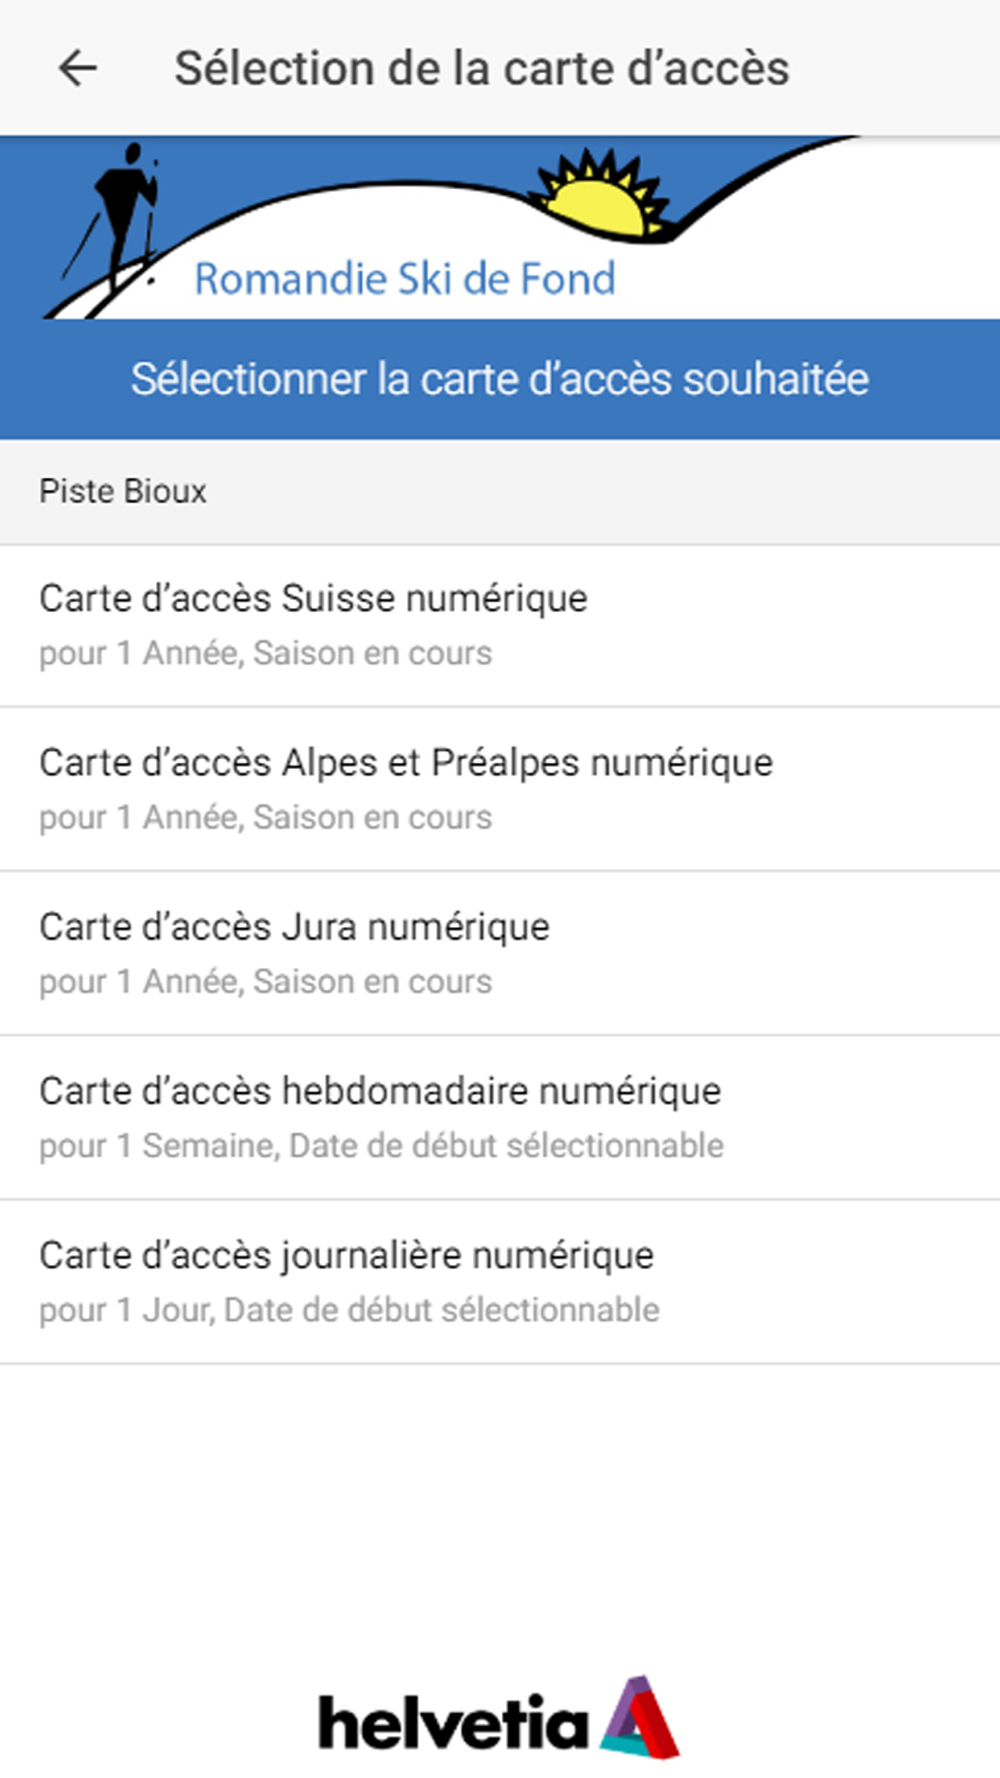Click the season subtitle under the Suisse card
Viewport: 1000px width, 1778px height.
click(x=266, y=654)
